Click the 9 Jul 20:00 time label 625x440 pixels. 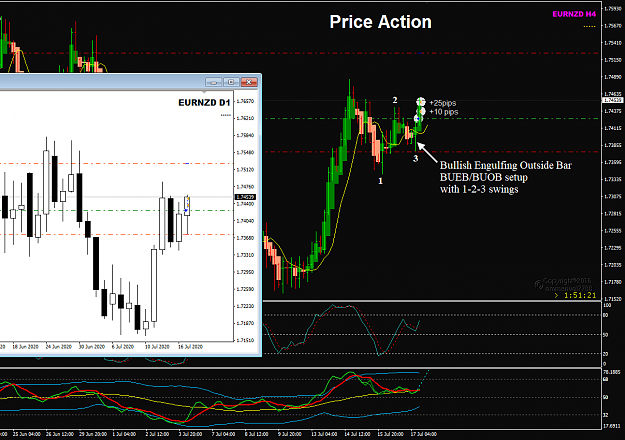(289, 434)
